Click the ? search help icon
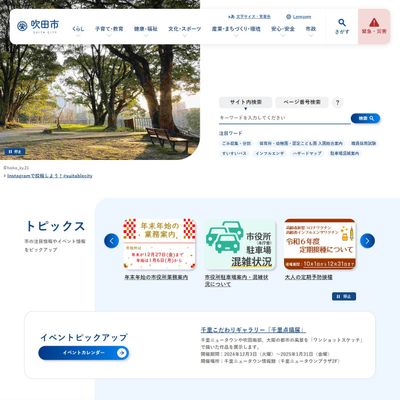The height and width of the screenshot is (400, 400). [337, 103]
